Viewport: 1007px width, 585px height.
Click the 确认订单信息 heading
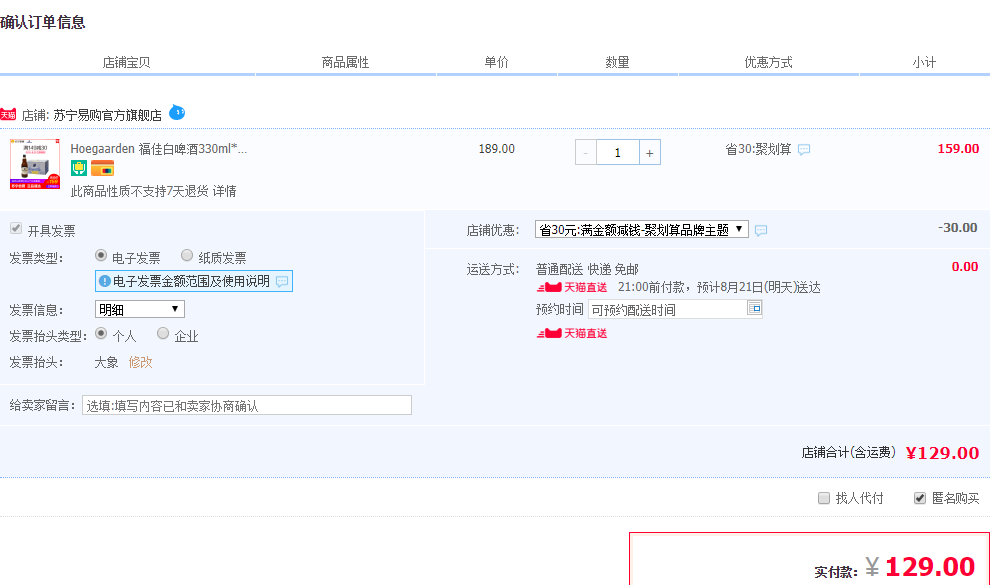coord(42,22)
